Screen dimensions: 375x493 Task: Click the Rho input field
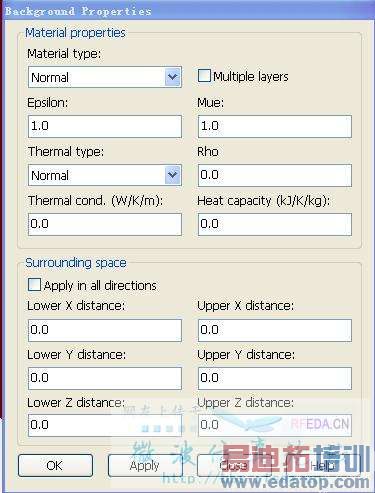click(x=275, y=175)
